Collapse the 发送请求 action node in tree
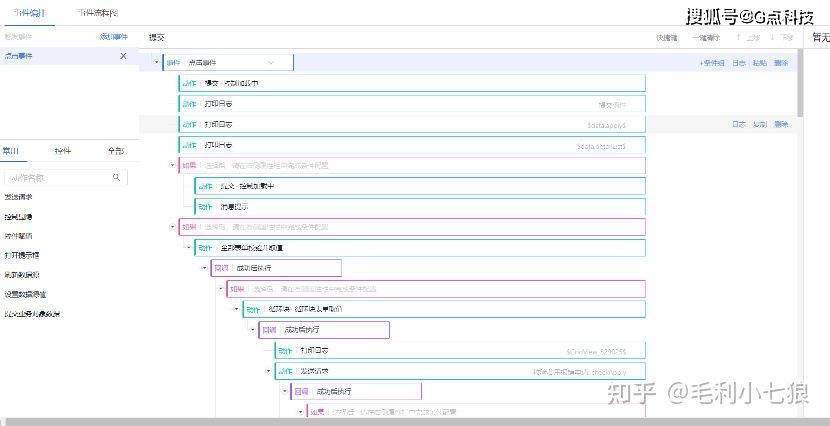Image resolution: width=830 pixels, height=426 pixels. pos(268,371)
